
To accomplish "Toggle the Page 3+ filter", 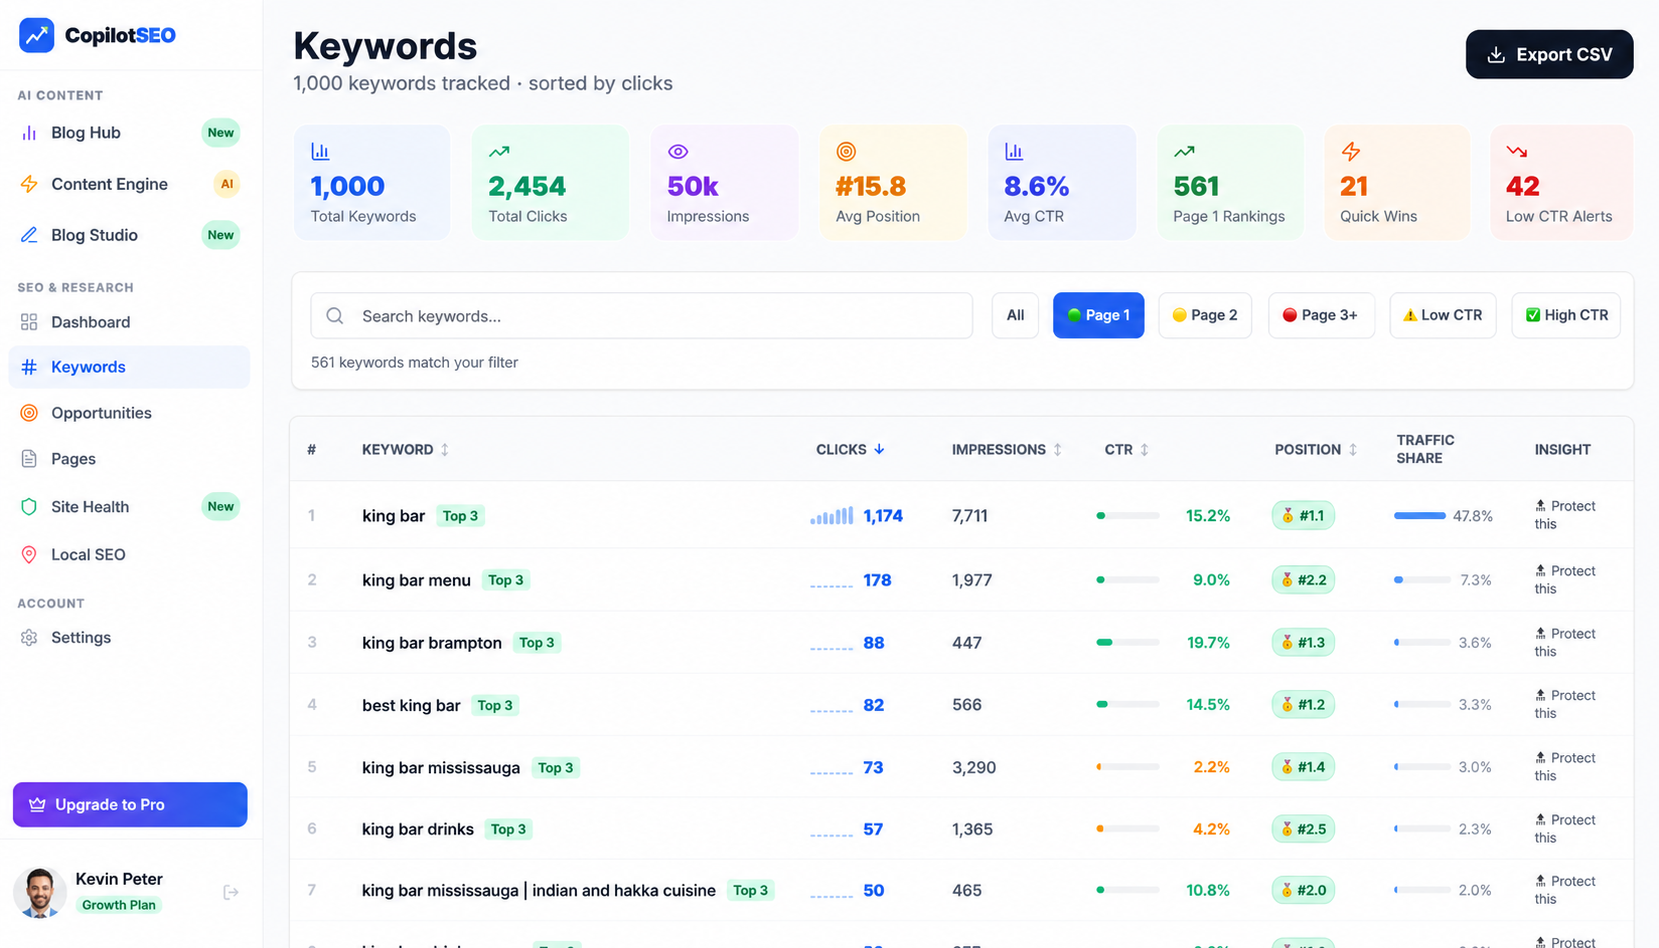I will tap(1321, 315).
